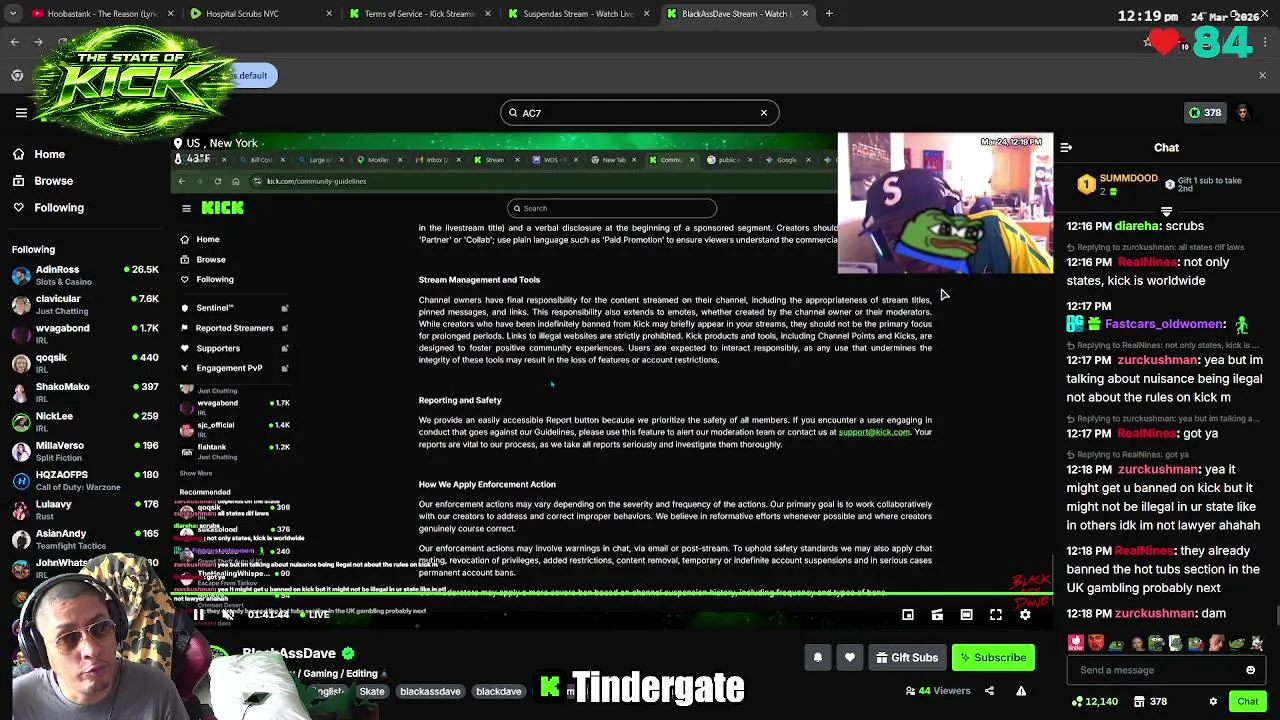
Task: Click the support@kick.com link in stream
Action: pos(874,432)
